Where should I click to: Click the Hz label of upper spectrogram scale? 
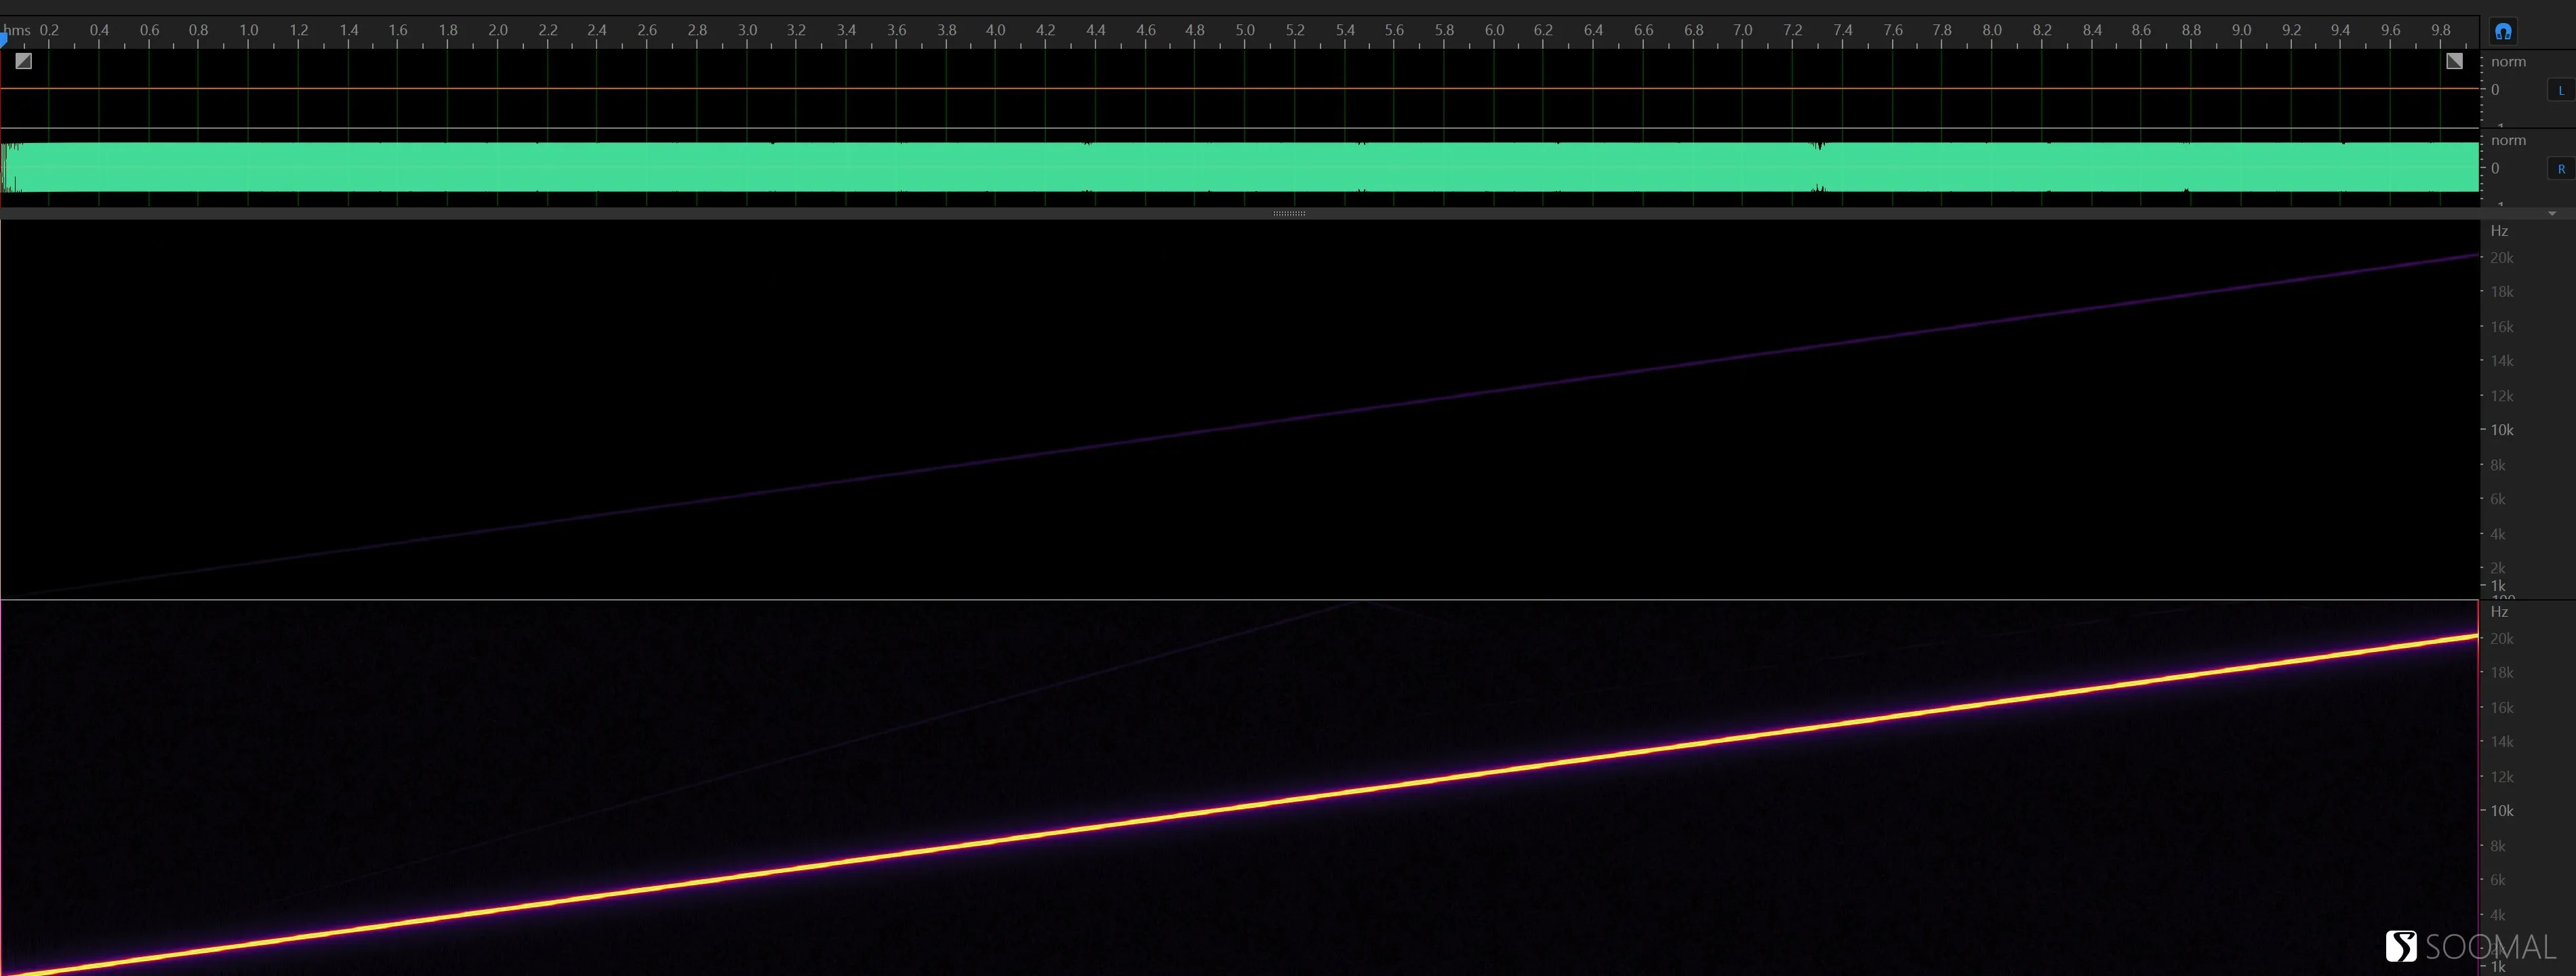pos(2499,231)
